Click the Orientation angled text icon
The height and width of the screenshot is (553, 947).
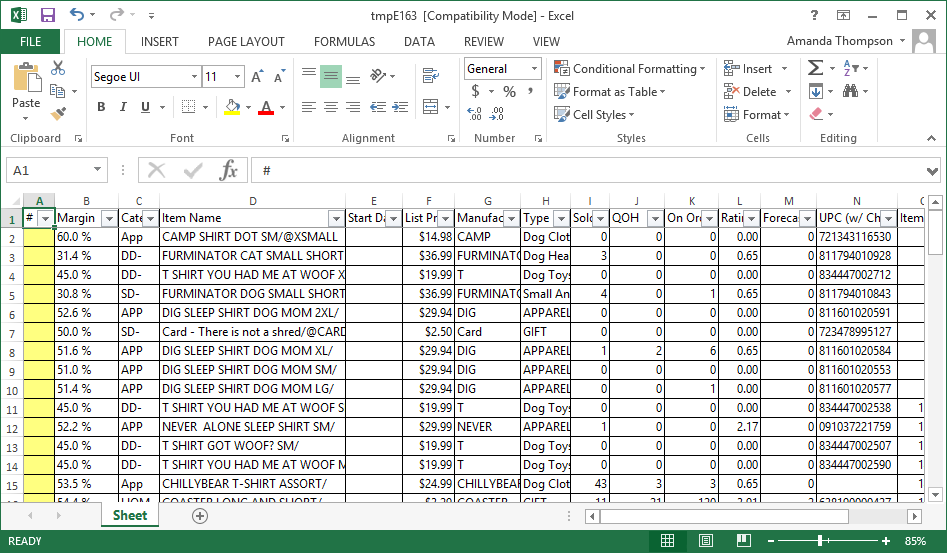pyautogui.click(x=378, y=75)
